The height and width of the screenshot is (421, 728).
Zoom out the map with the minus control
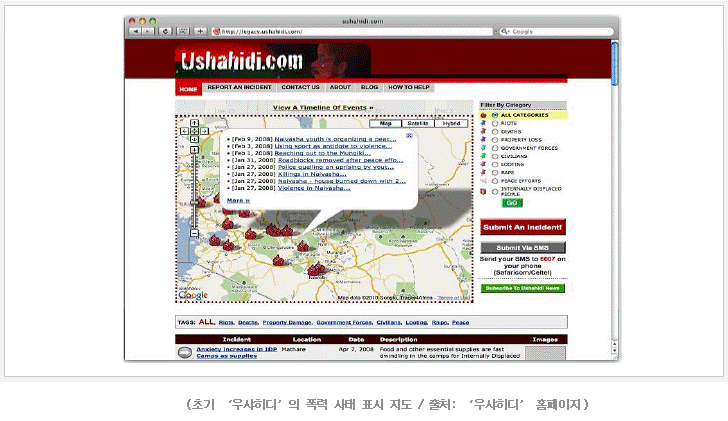tap(195, 233)
